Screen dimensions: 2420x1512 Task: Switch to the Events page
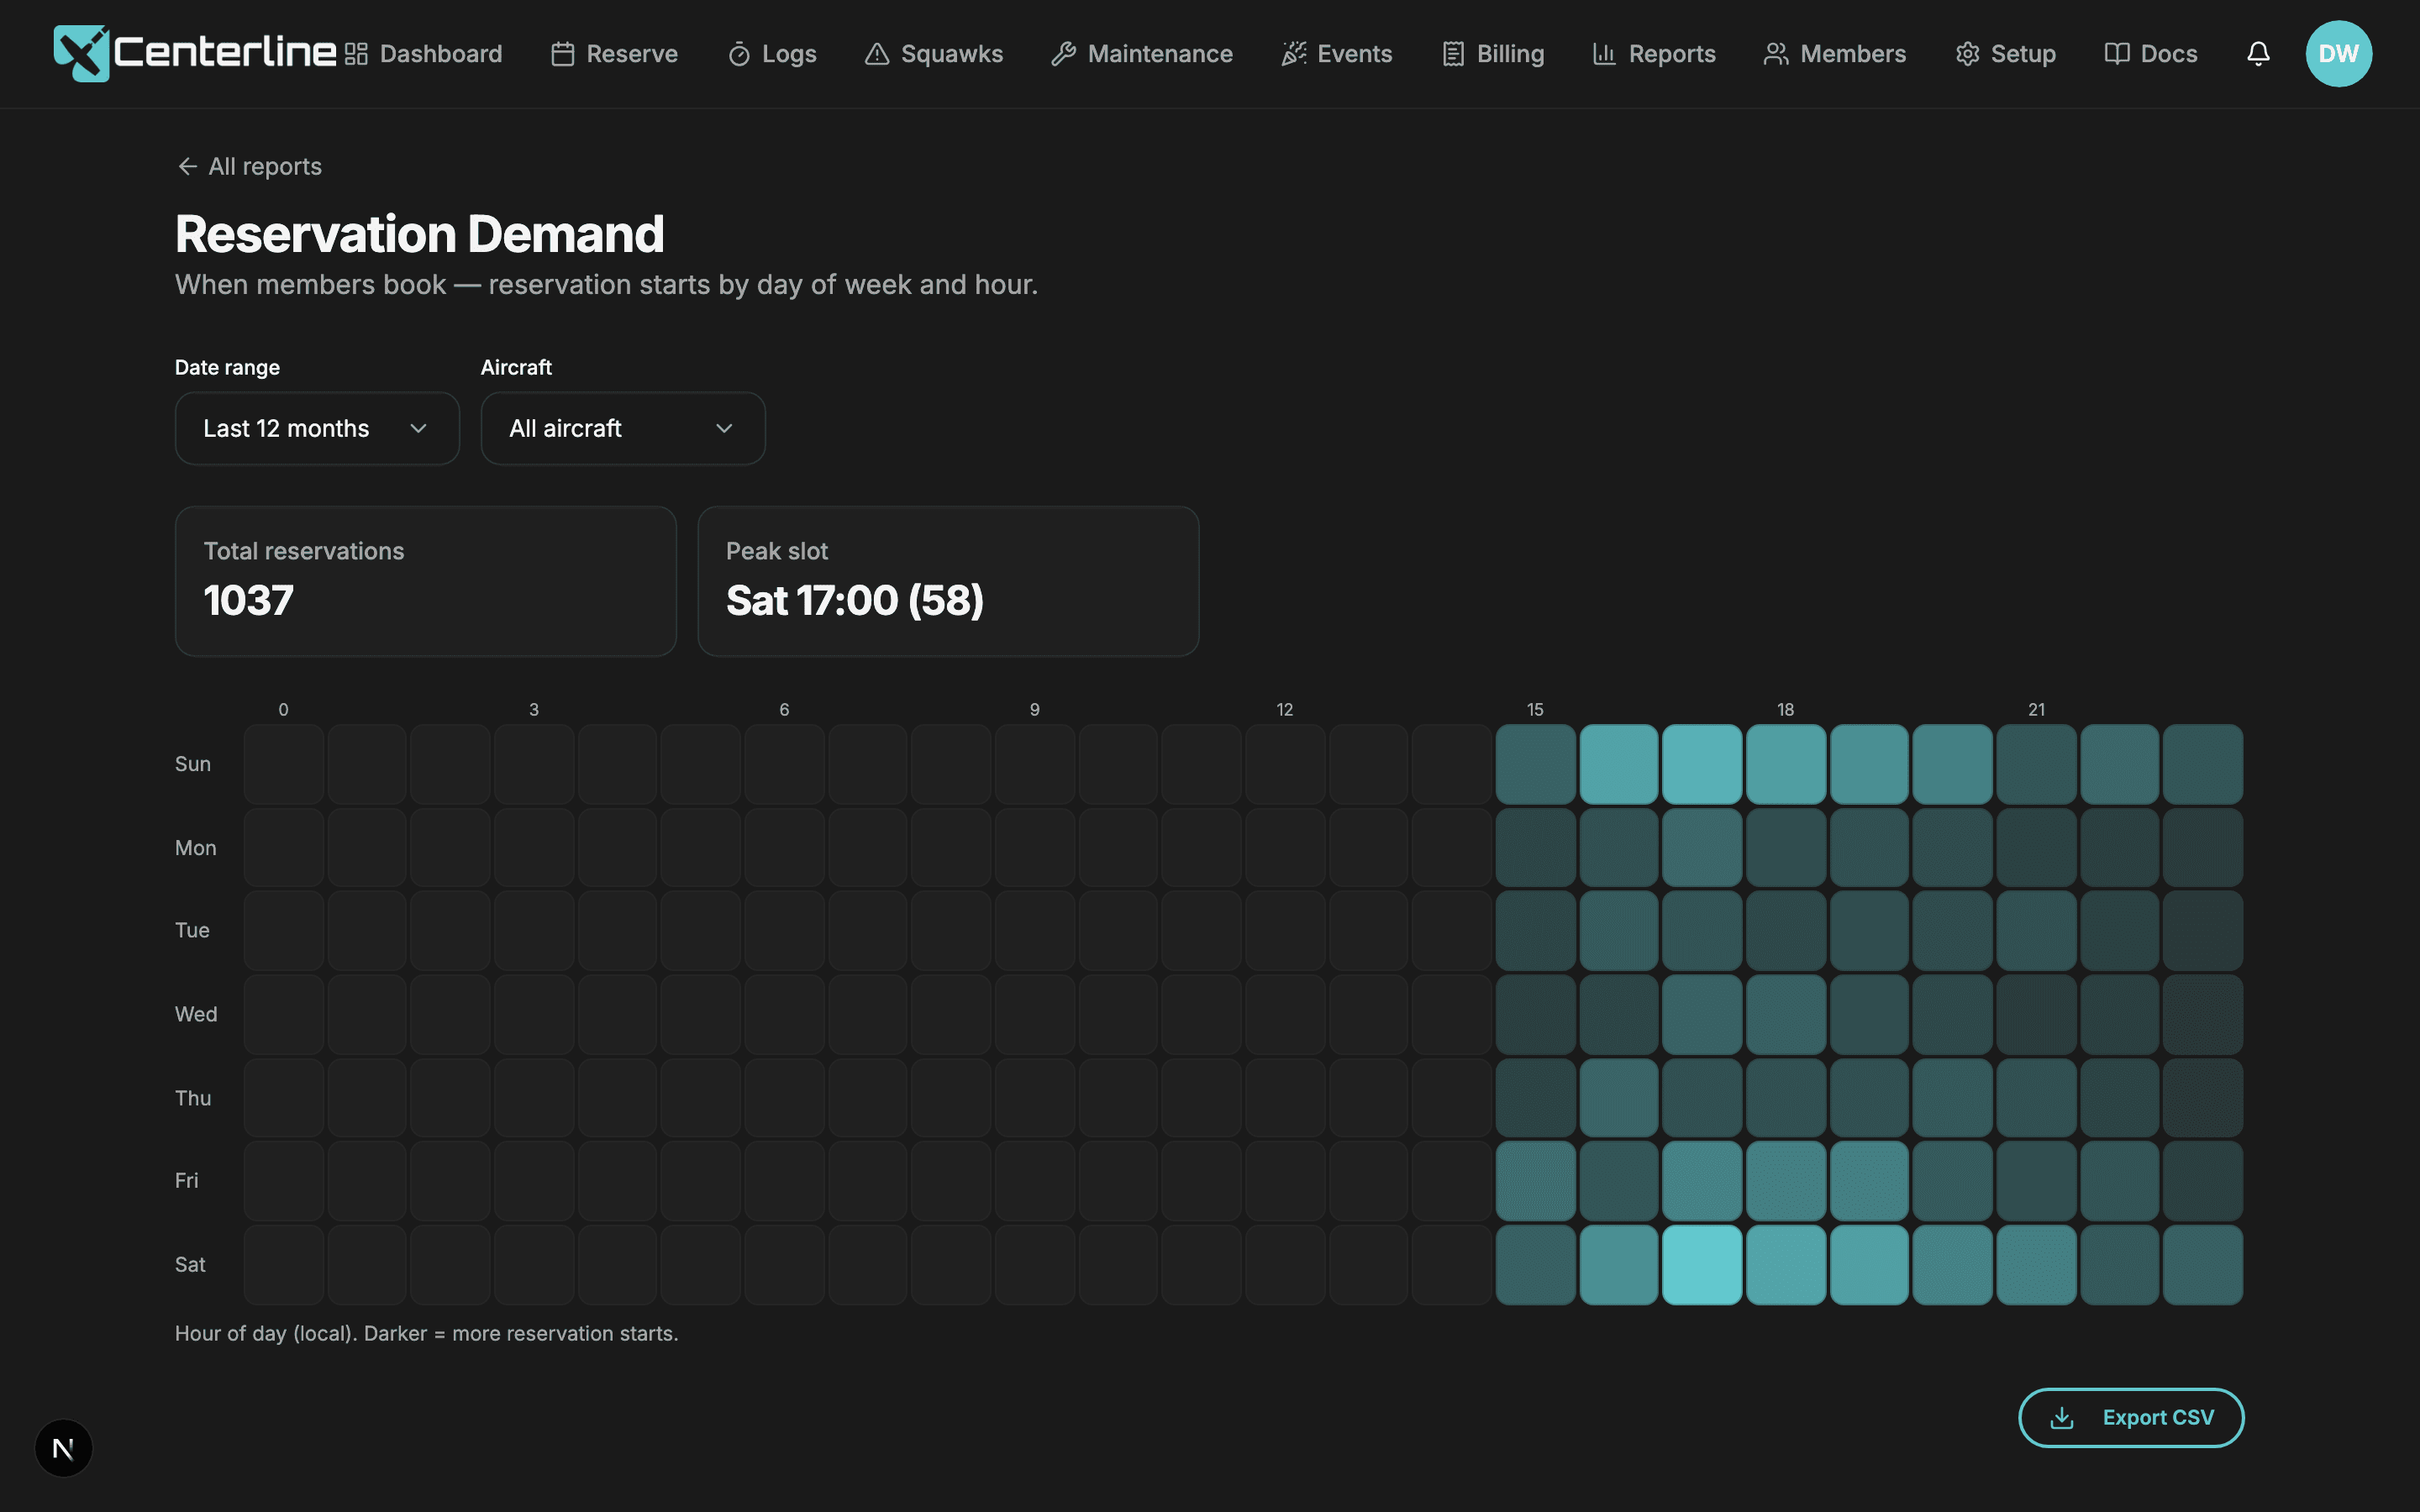click(x=1337, y=54)
